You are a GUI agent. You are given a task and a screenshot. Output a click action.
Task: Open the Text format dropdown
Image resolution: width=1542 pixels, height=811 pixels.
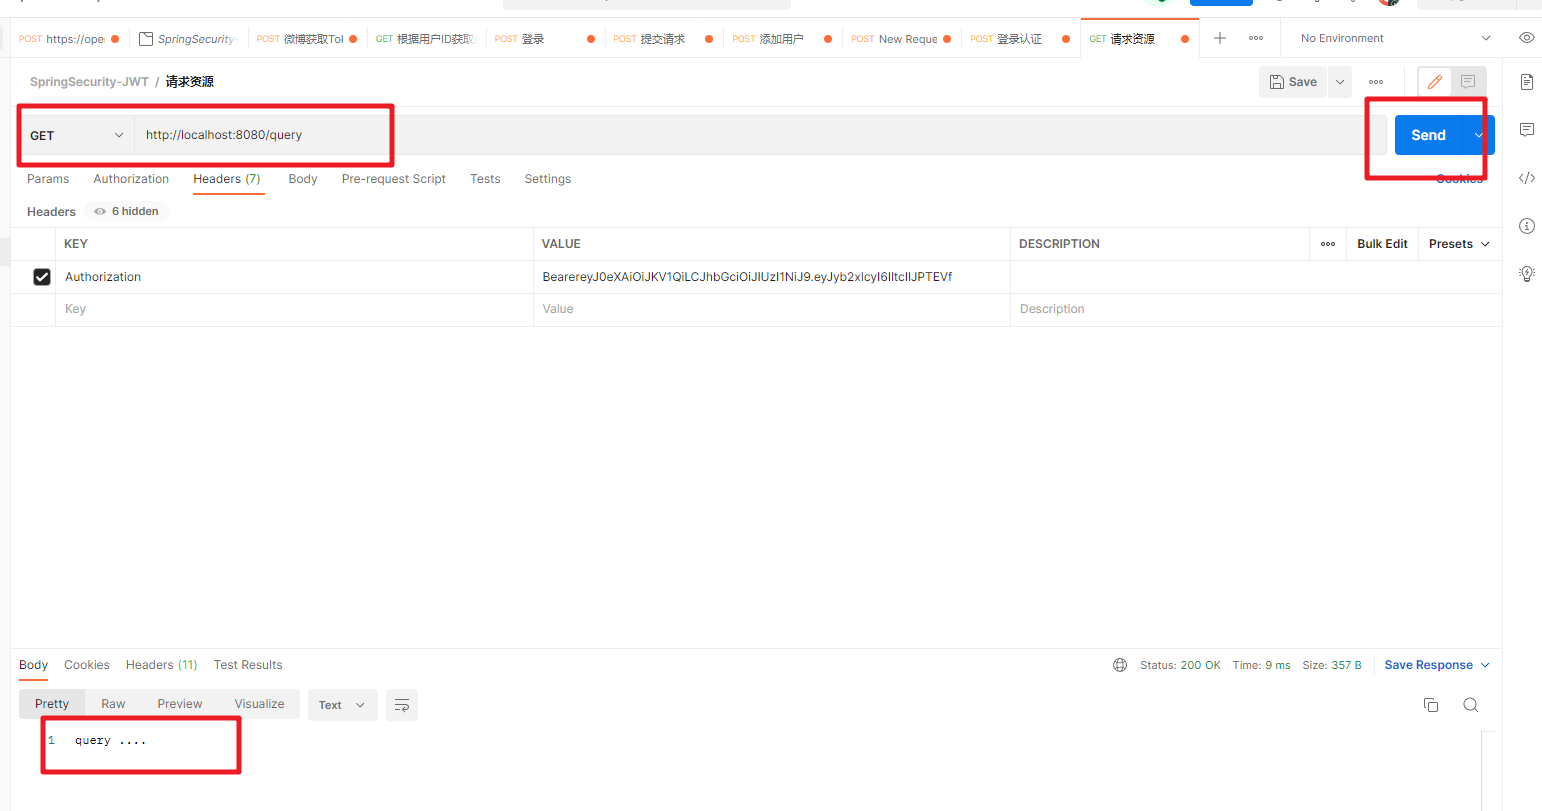click(342, 705)
